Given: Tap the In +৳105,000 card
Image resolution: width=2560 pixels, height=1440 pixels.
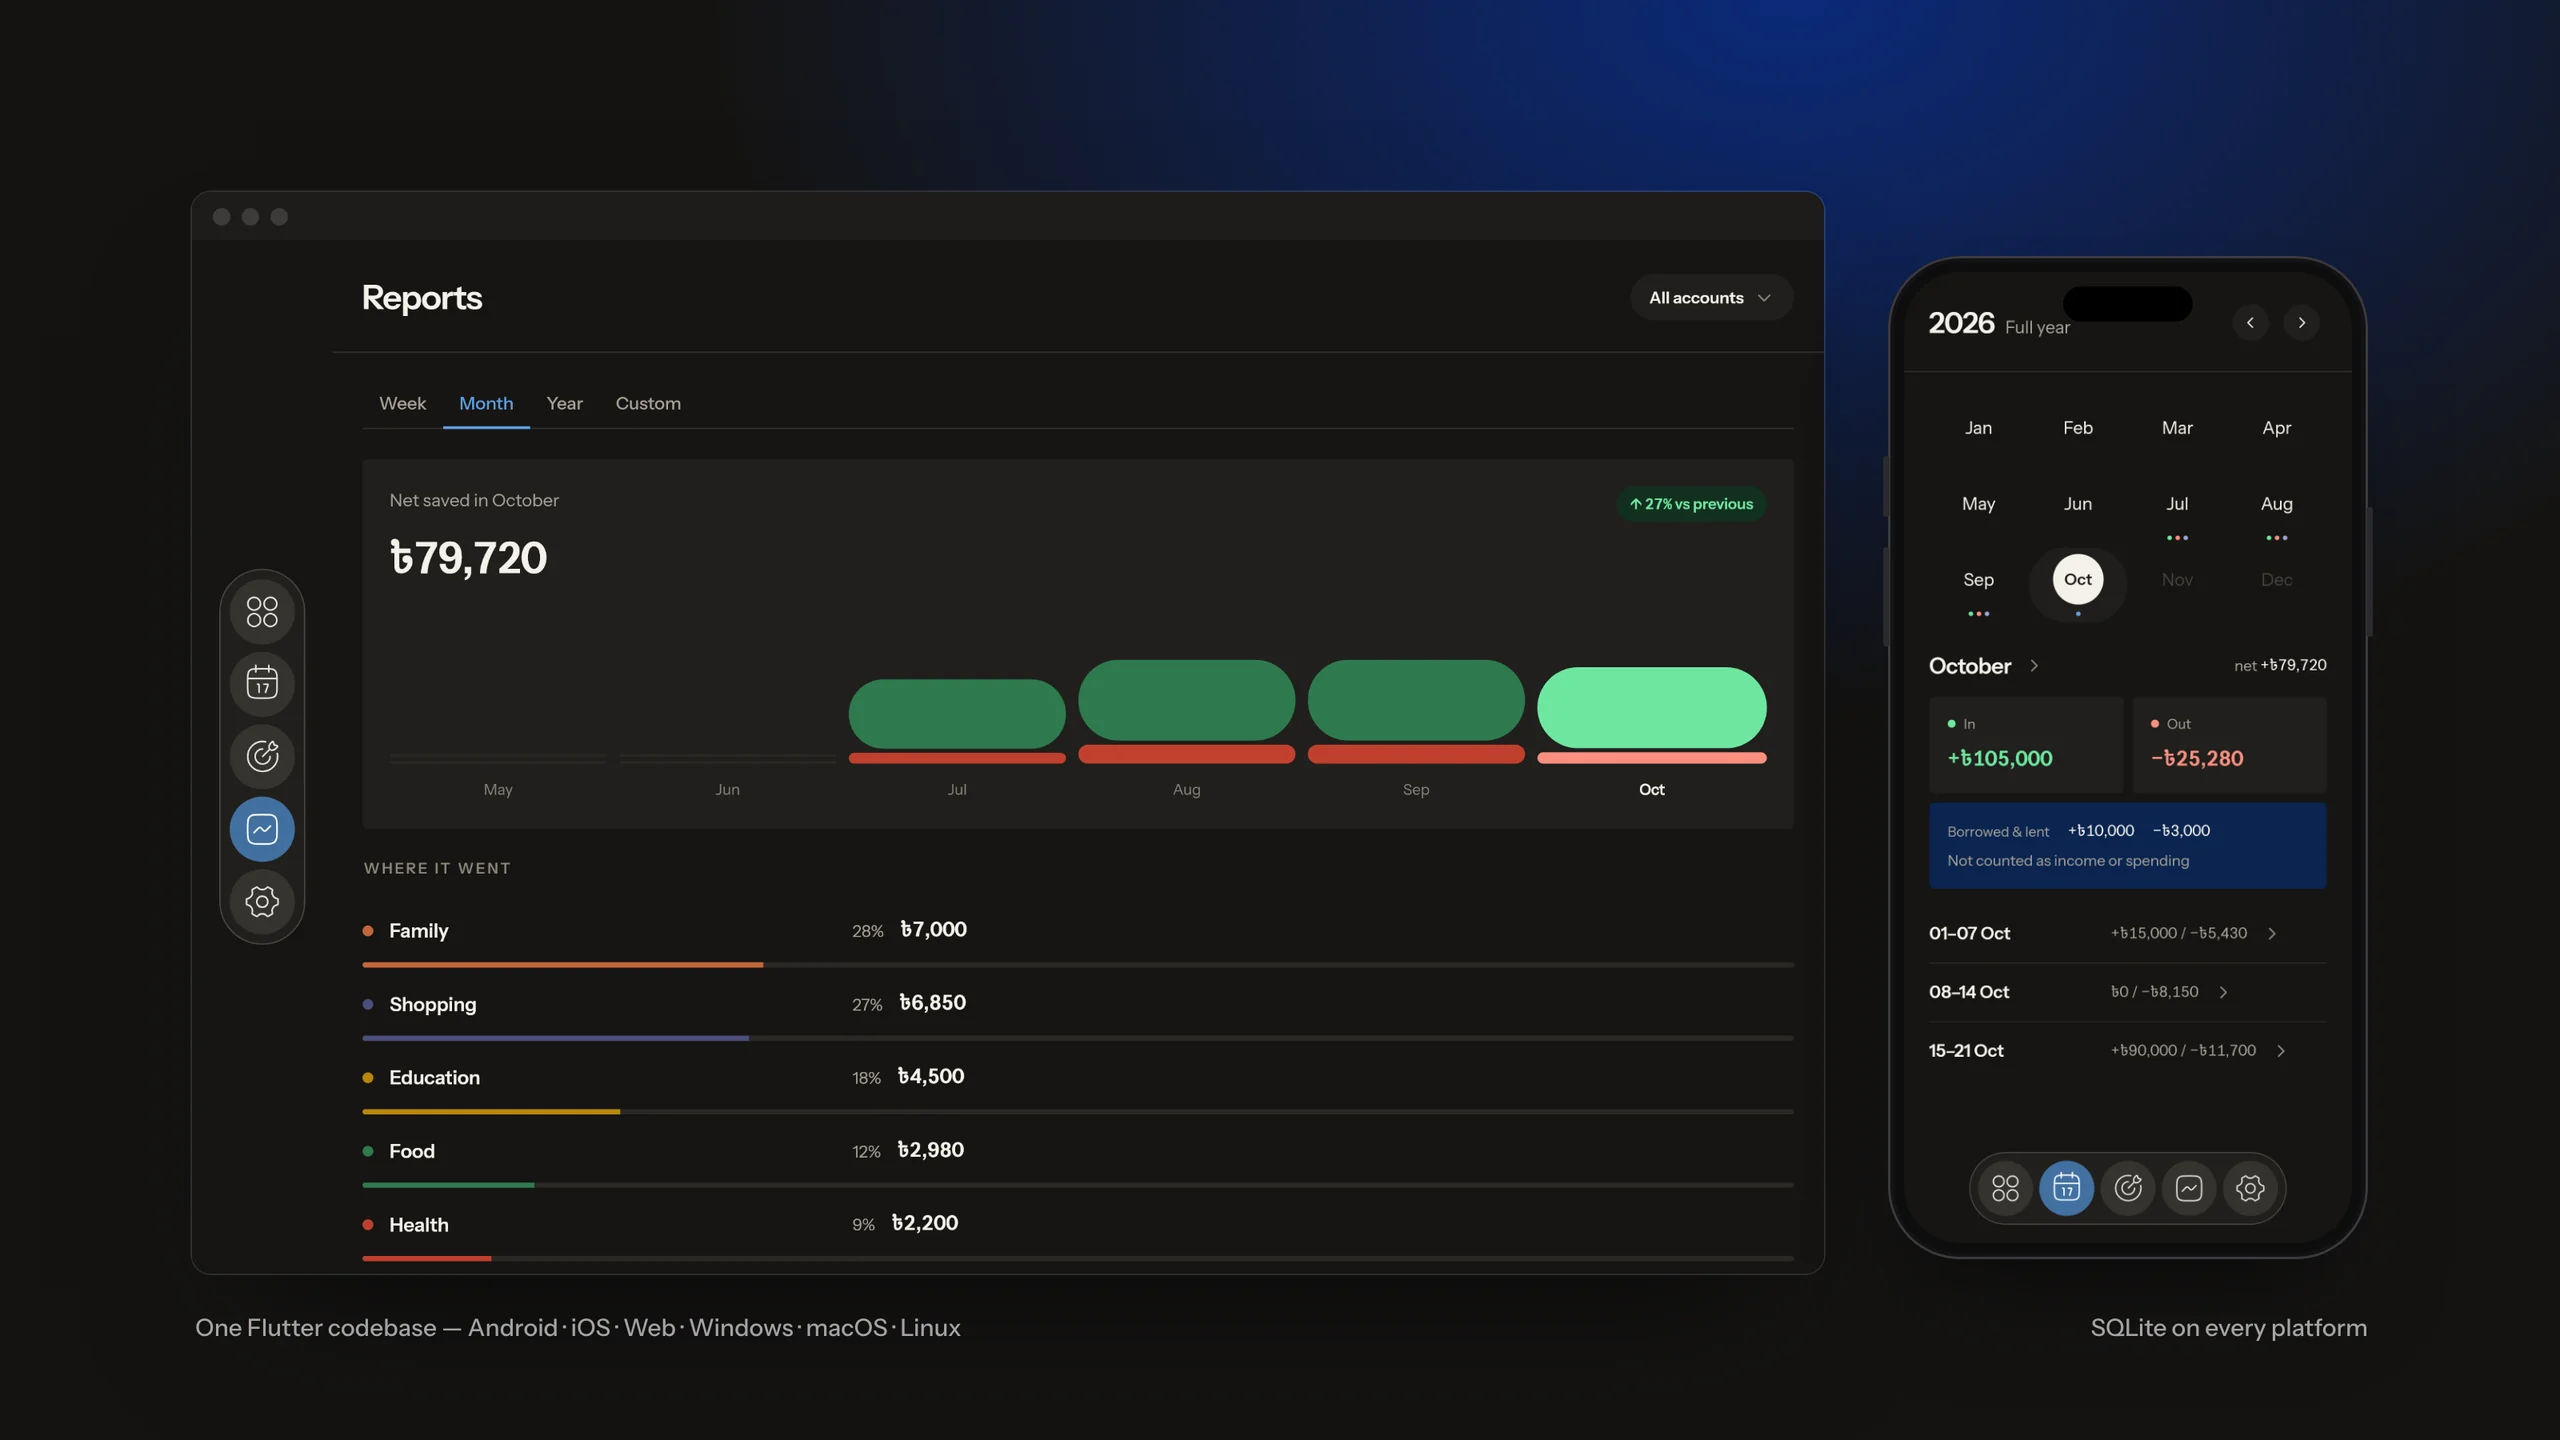Looking at the screenshot, I should click(2026, 745).
